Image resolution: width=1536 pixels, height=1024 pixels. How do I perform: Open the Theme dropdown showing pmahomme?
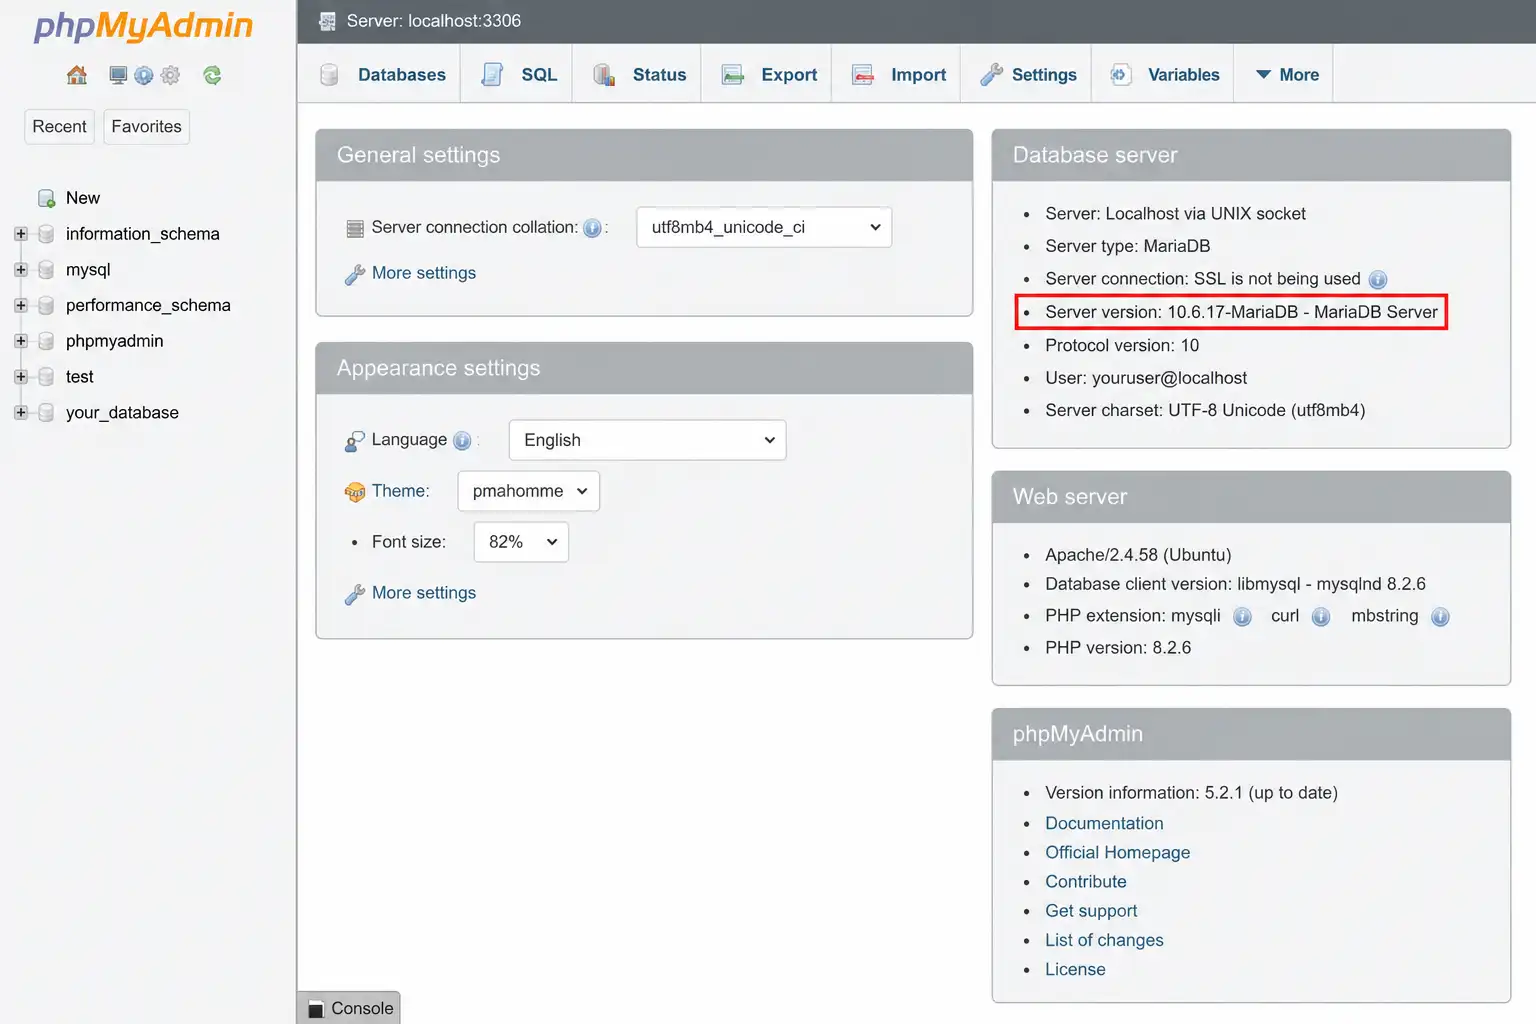pos(528,491)
